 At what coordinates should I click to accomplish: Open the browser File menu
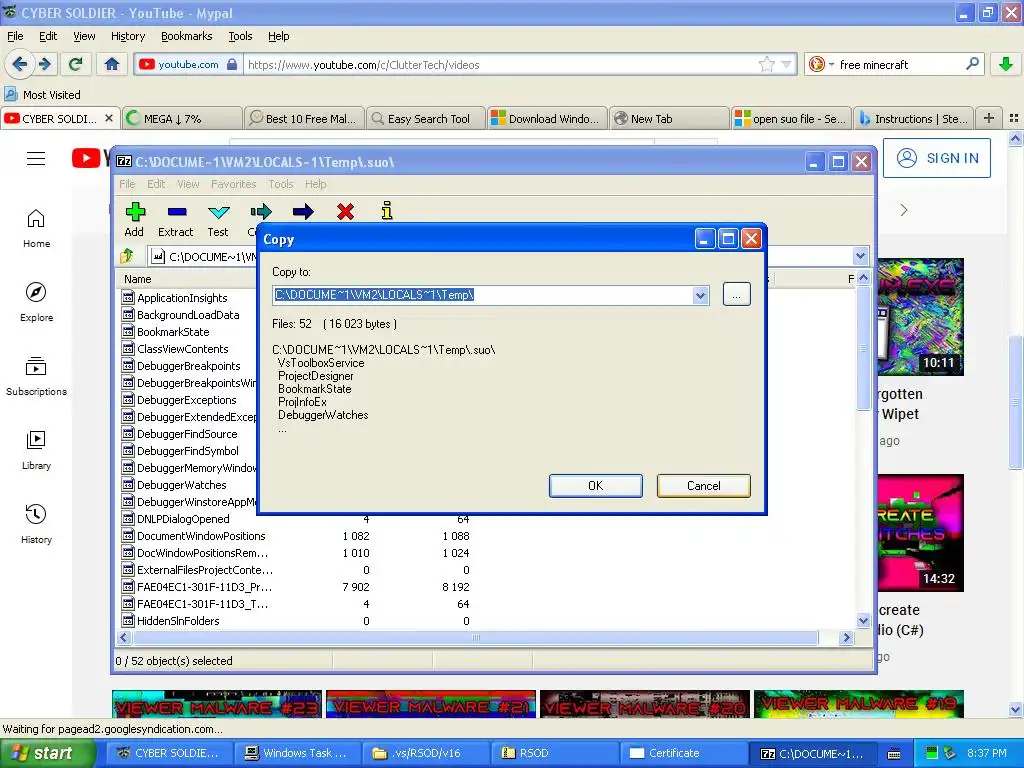[15, 36]
